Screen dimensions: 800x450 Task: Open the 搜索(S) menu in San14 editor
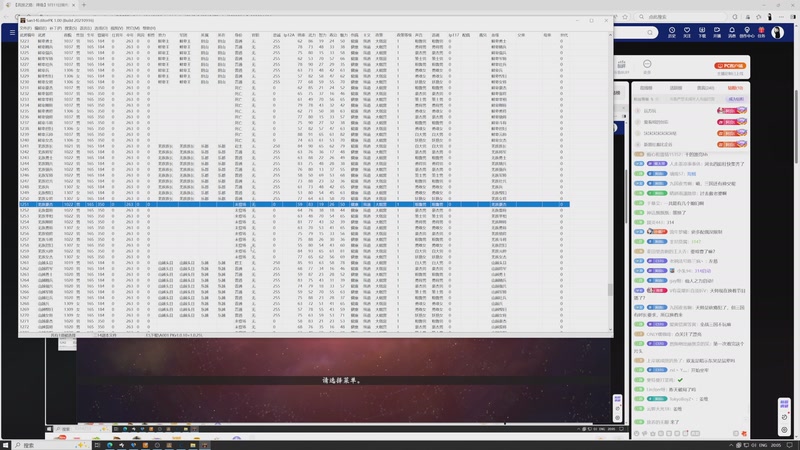(70, 28)
